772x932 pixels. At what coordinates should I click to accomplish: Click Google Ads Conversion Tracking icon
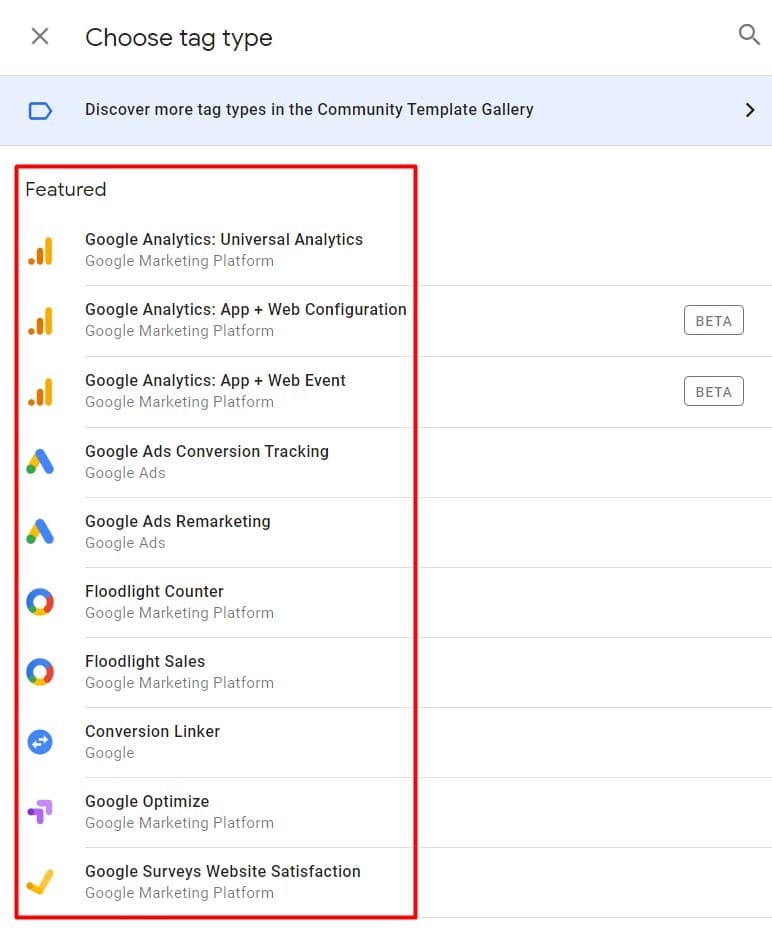[40, 462]
